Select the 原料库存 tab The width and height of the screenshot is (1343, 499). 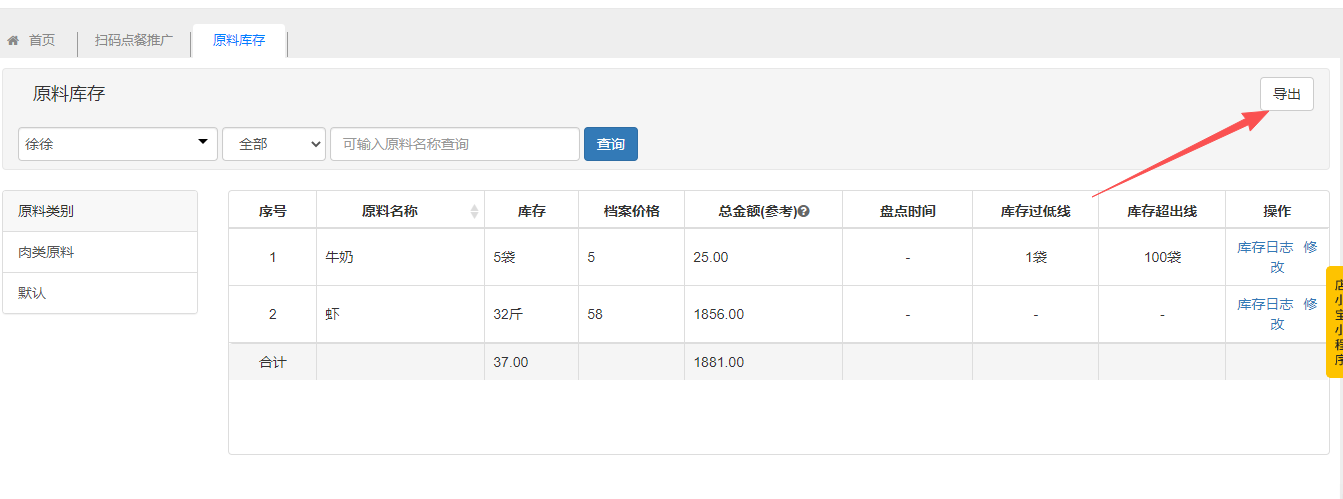[239, 41]
